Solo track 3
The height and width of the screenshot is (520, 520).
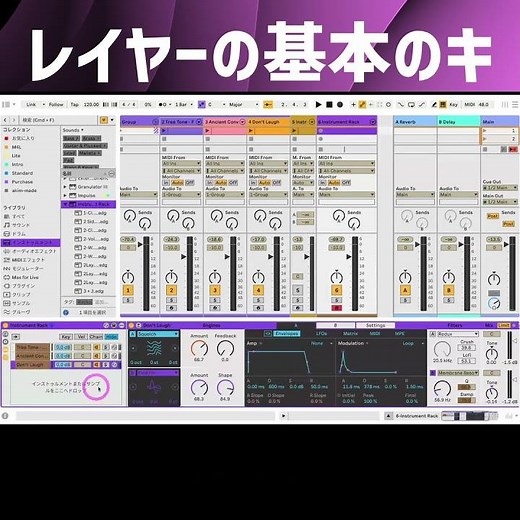[215, 300]
